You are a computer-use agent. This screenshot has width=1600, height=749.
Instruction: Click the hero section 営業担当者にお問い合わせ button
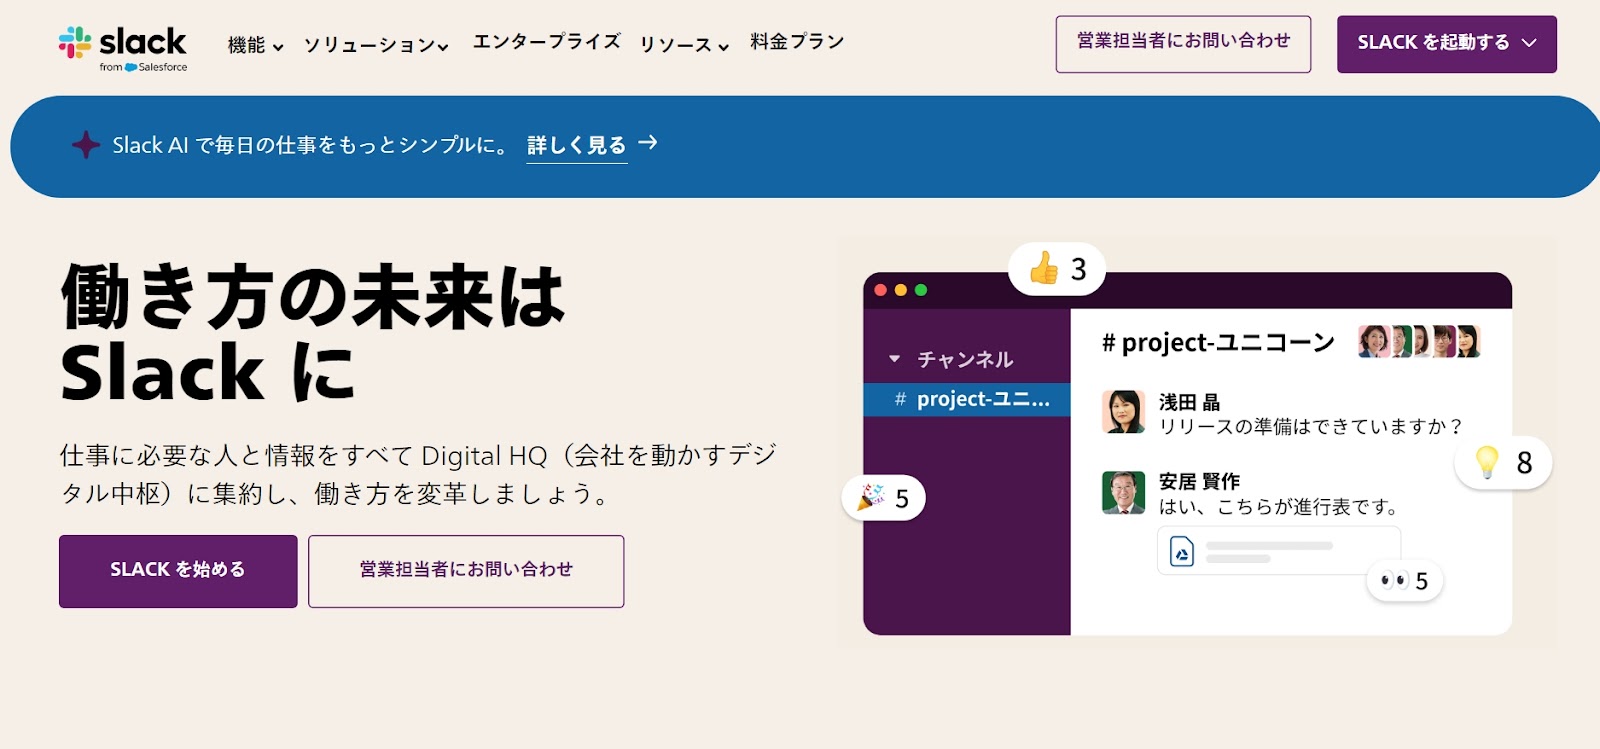coord(466,571)
